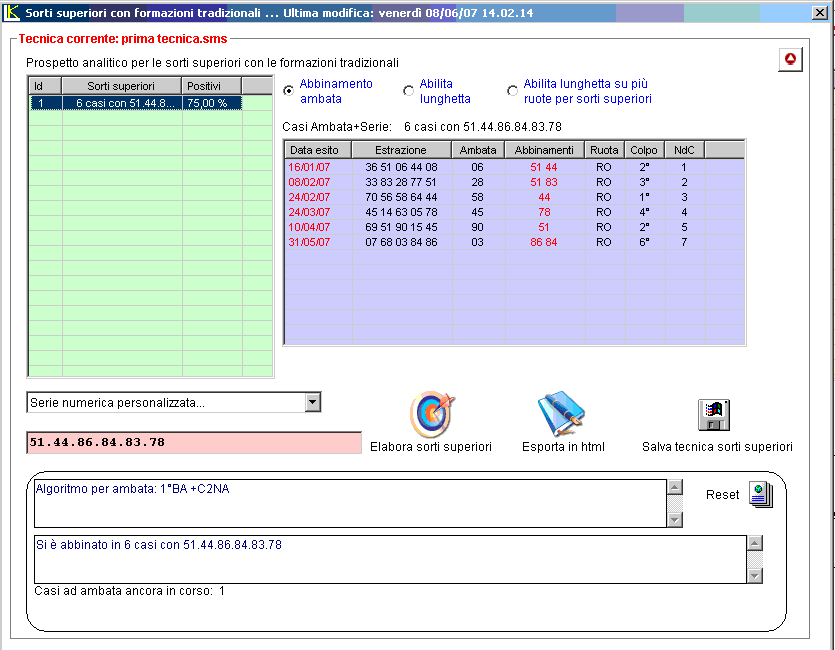Click the series input field 51.44.86.84.83.78
The image size is (835, 650).
(194, 442)
